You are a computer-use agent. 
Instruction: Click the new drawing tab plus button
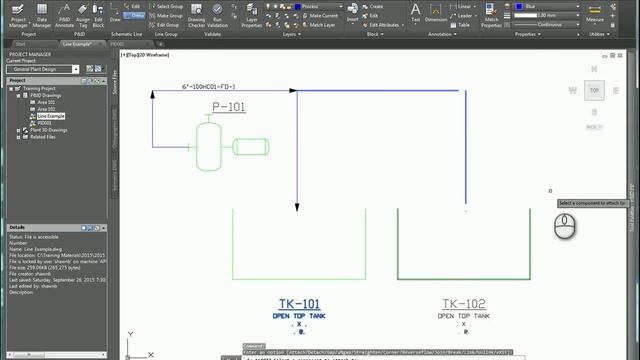(x=160, y=44)
